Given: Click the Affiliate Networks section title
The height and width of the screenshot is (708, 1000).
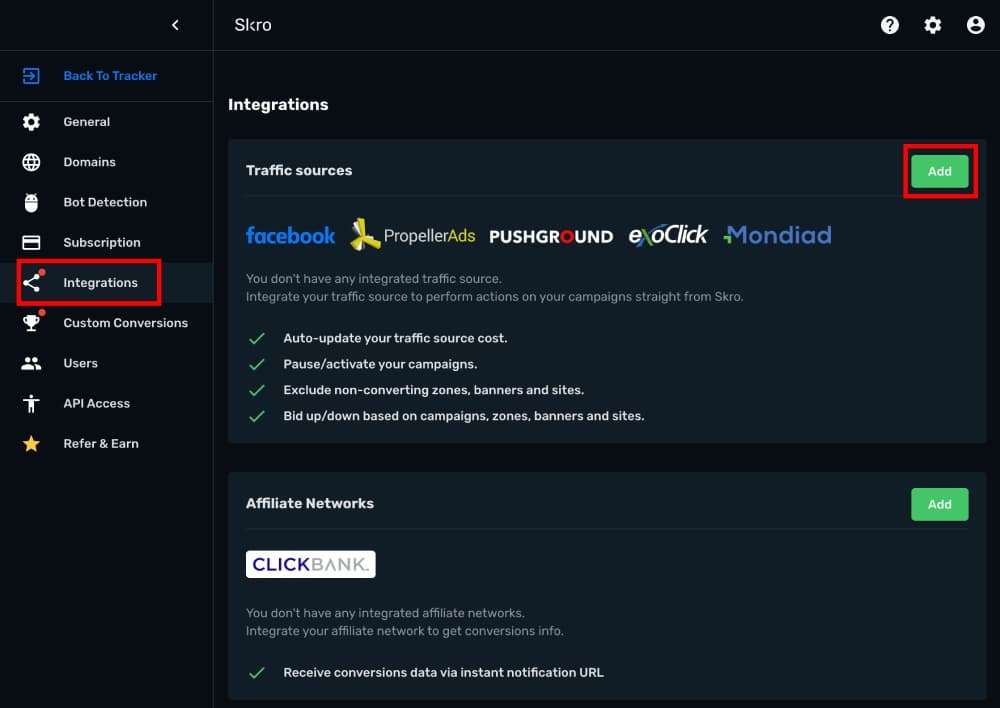Looking at the screenshot, I should coord(310,503).
